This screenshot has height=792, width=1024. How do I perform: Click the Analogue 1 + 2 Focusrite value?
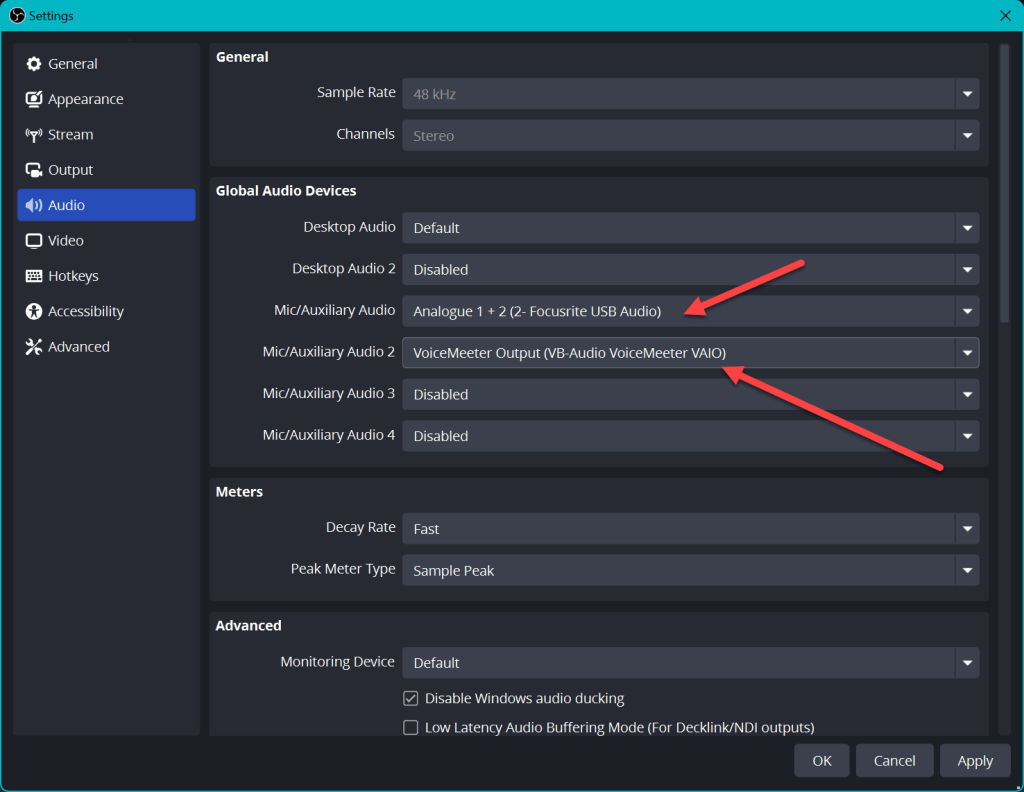[x=537, y=311]
